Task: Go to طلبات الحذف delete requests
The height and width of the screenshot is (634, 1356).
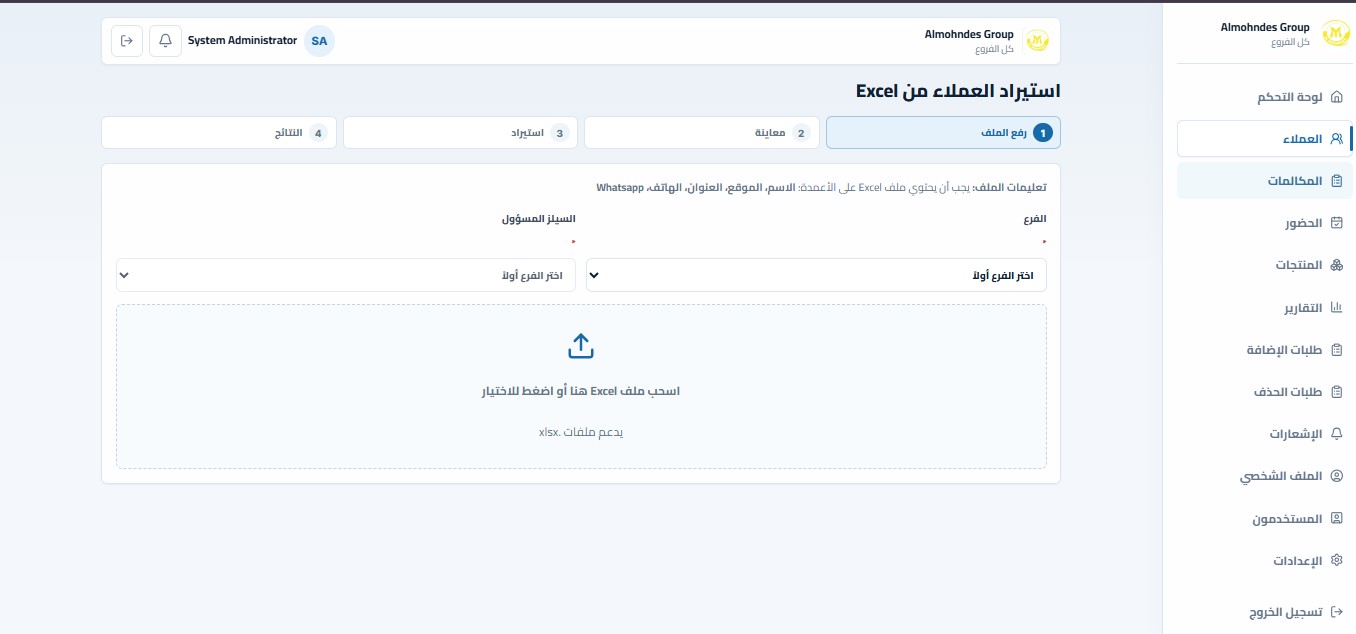Action: click(1265, 392)
